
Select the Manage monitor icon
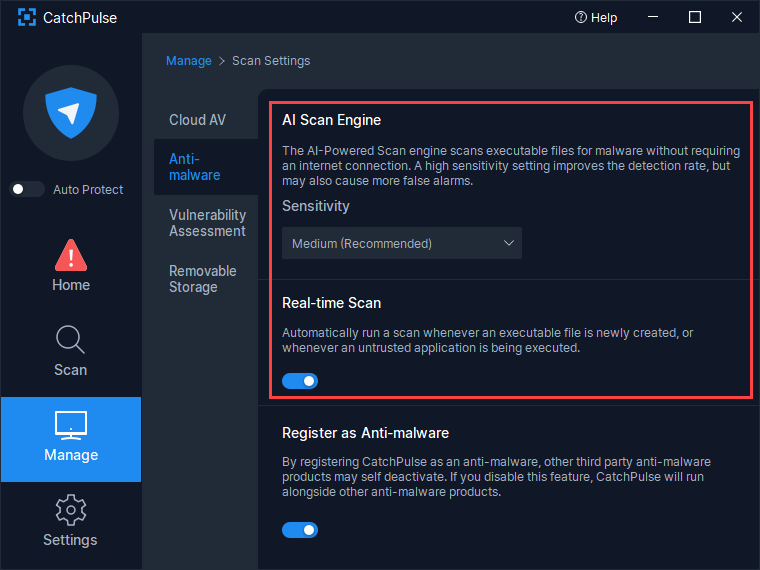click(71, 425)
